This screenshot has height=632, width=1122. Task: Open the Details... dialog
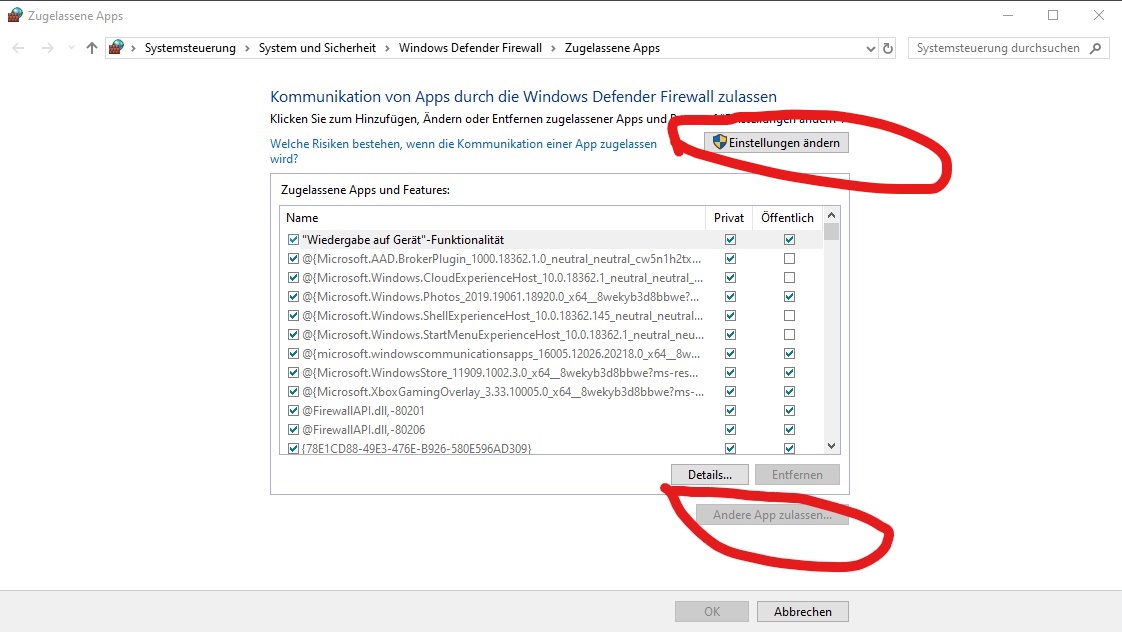(710, 475)
